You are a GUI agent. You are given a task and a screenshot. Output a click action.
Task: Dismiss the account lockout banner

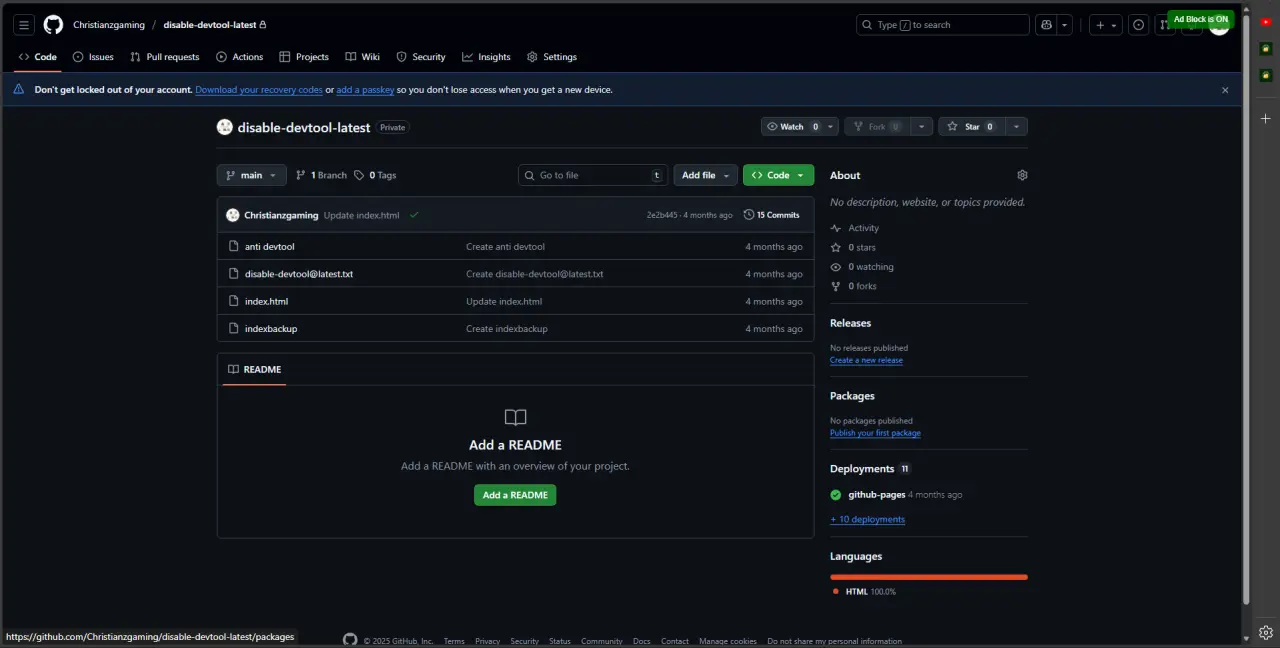click(x=1225, y=90)
